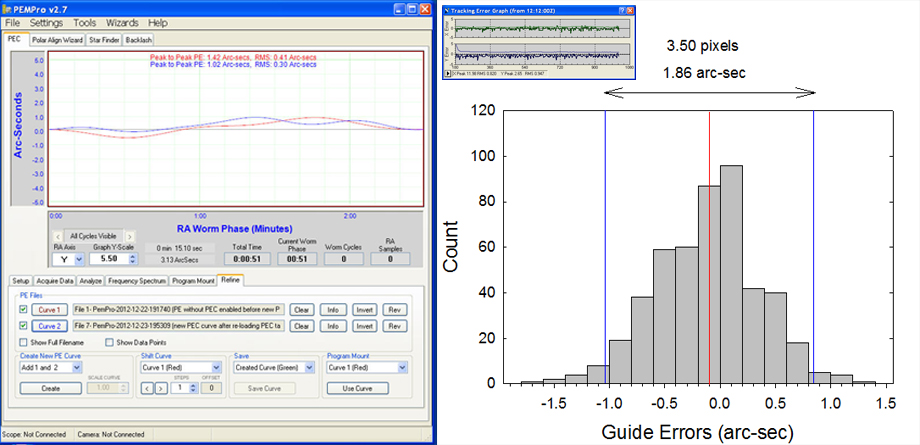
Task: Click the play arrow in Tracking Error Graph window
Action: 449,72
